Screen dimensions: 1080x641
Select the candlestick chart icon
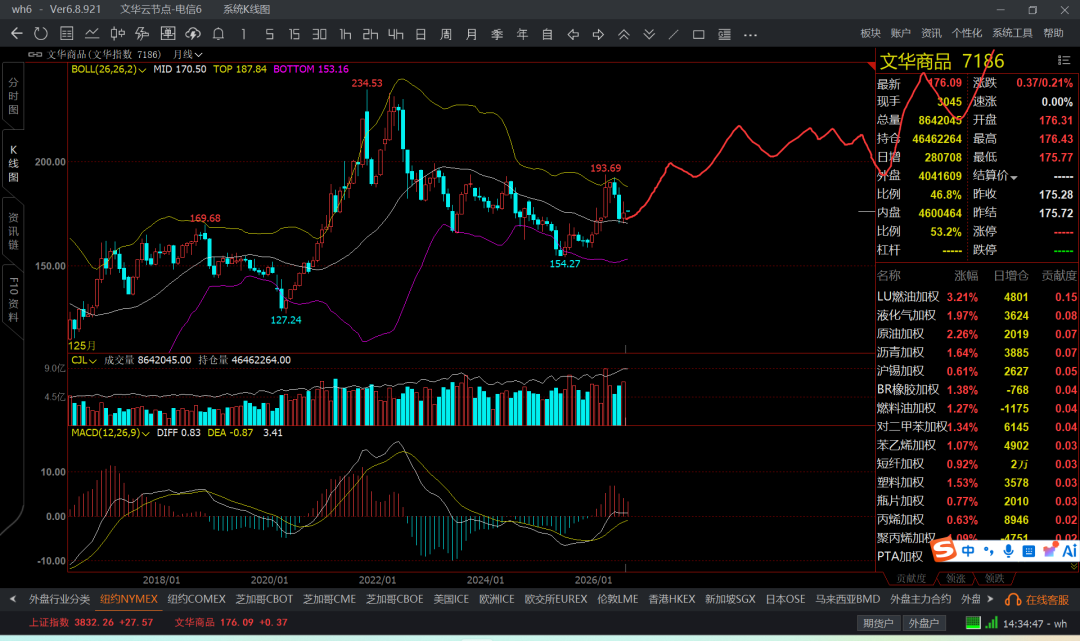[x=117, y=34]
